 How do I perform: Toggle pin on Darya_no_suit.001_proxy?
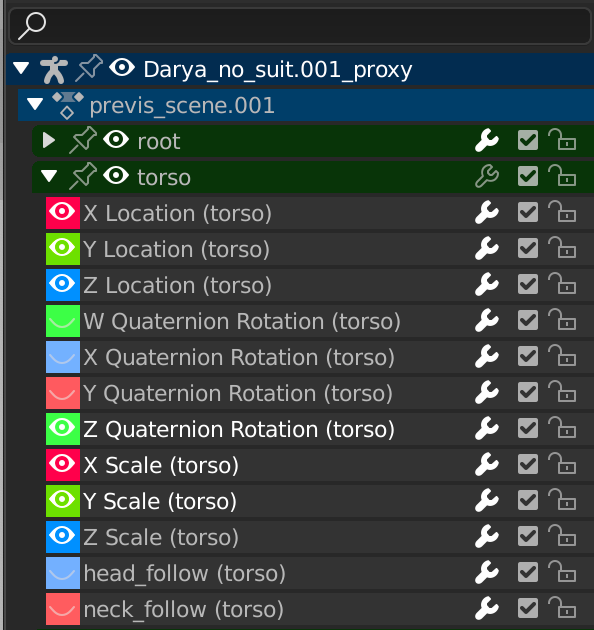click(x=89, y=68)
